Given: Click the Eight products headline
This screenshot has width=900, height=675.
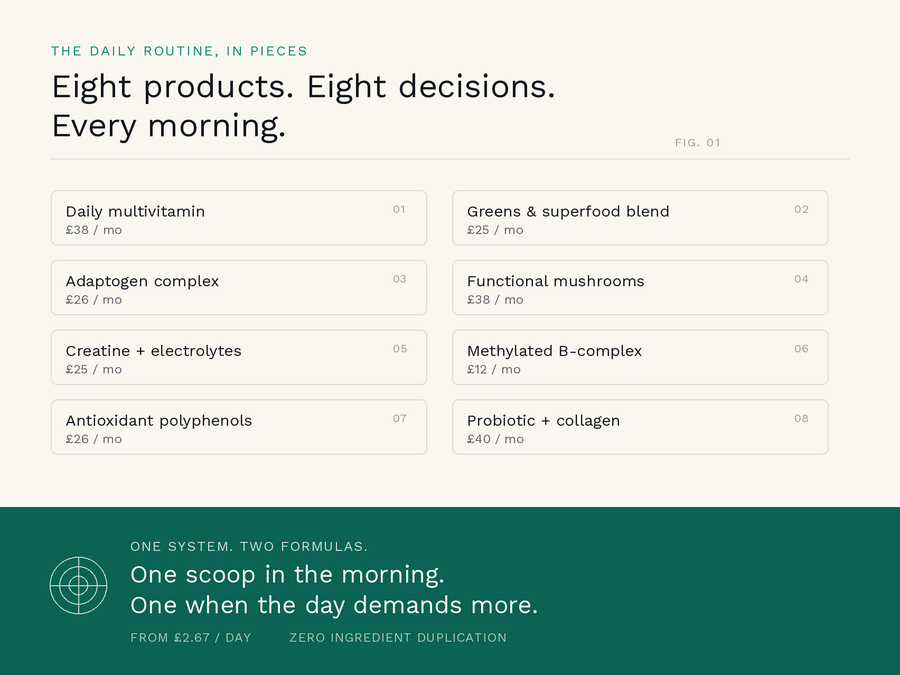Looking at the screenshot, I should [304, 106].
